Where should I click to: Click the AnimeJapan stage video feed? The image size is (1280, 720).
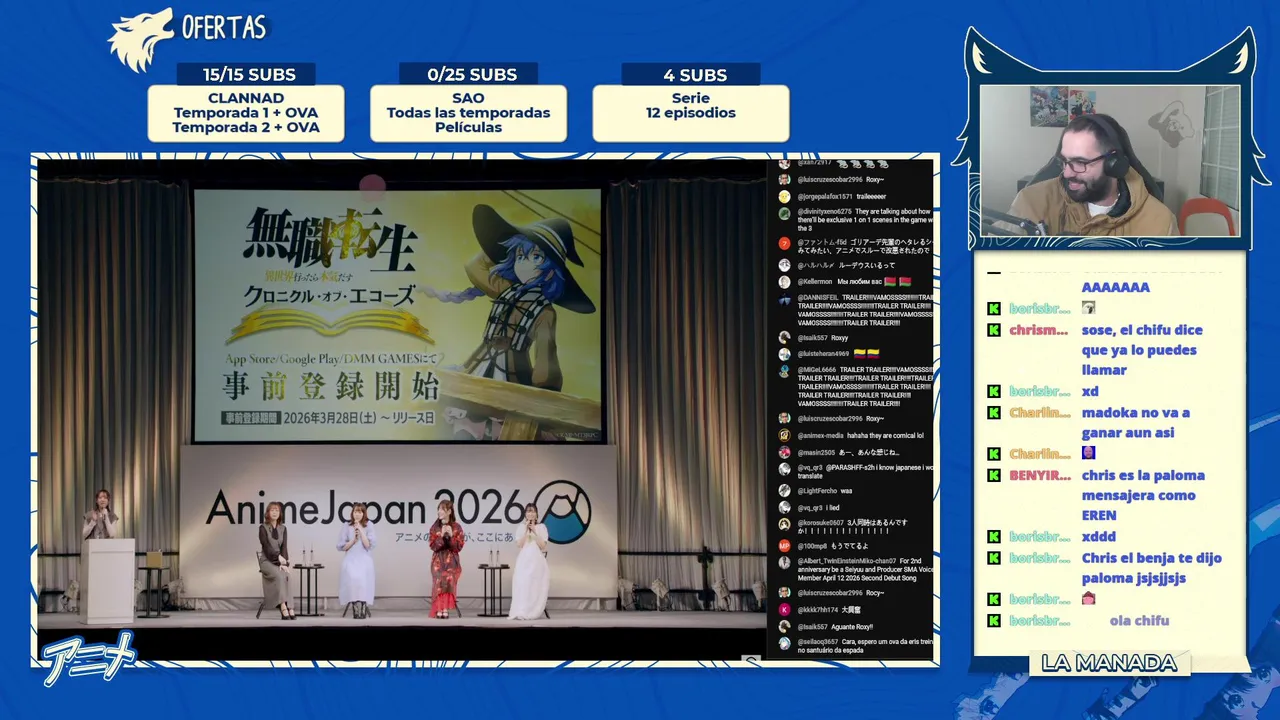(402, 408)
